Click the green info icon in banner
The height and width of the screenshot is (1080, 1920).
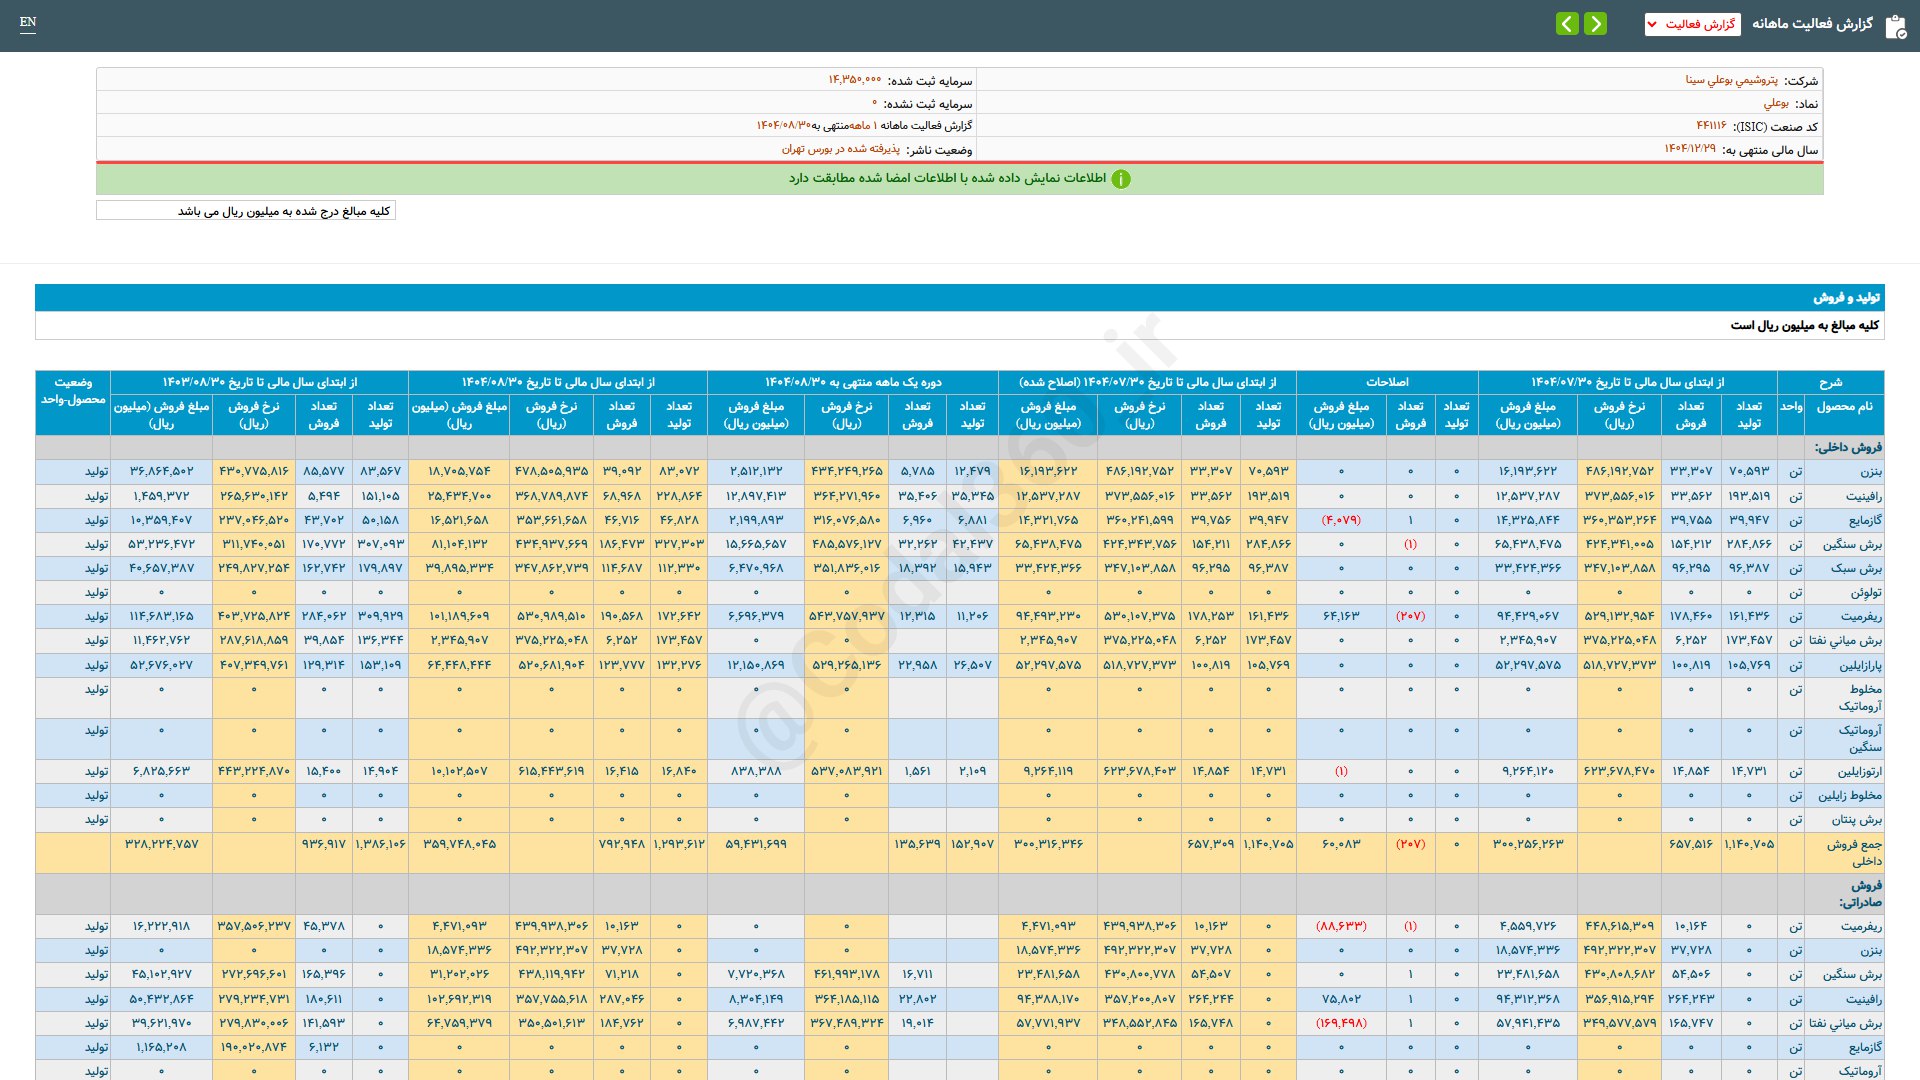pyautogui.click(x=1121, y=179)
